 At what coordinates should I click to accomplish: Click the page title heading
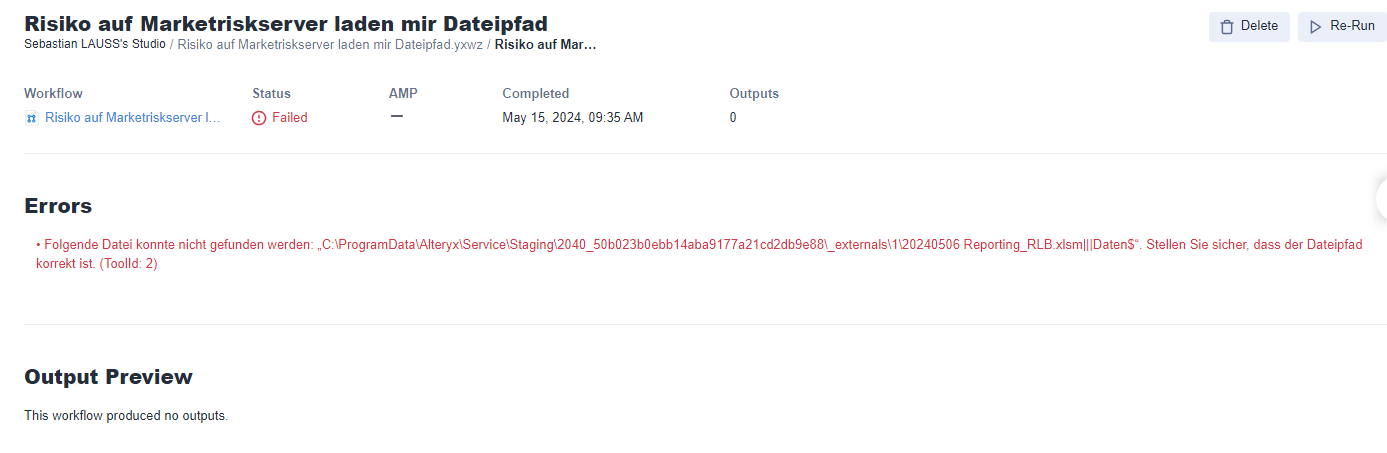pyautogui.click(x=286, y=23)
